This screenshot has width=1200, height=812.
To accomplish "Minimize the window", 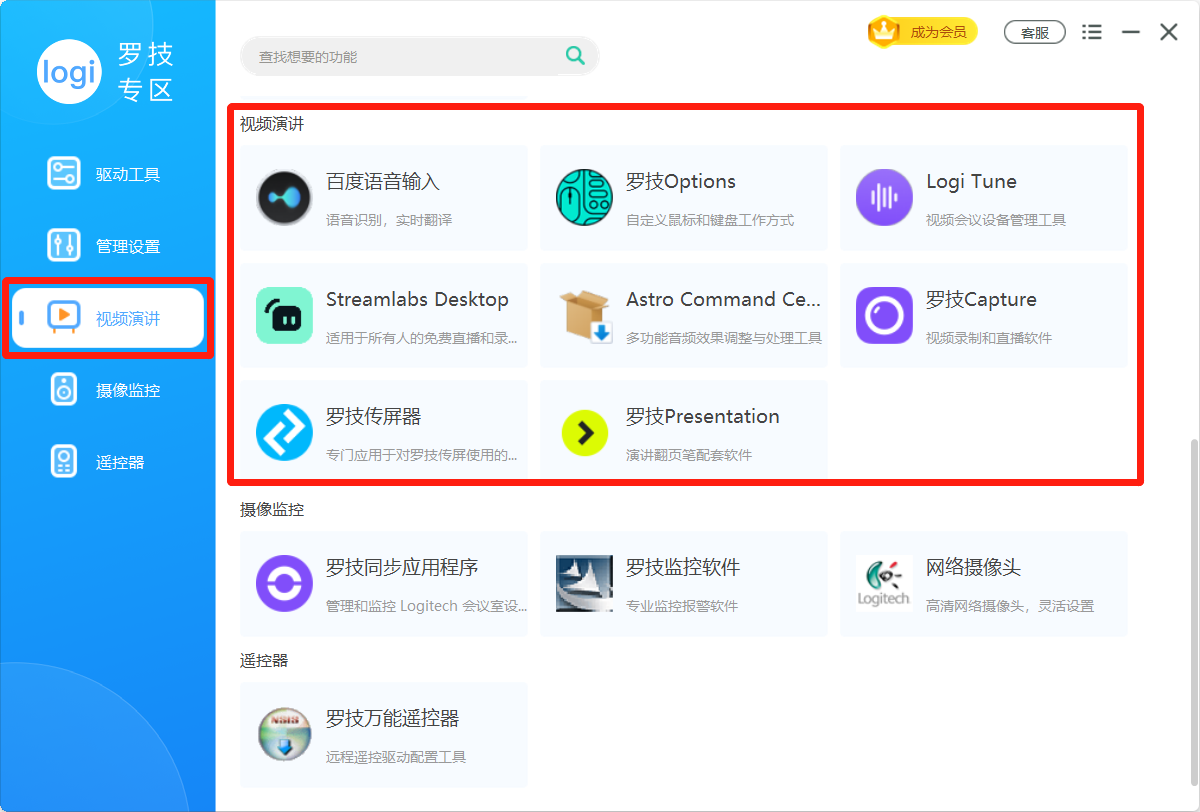I will pos(1131,33).
